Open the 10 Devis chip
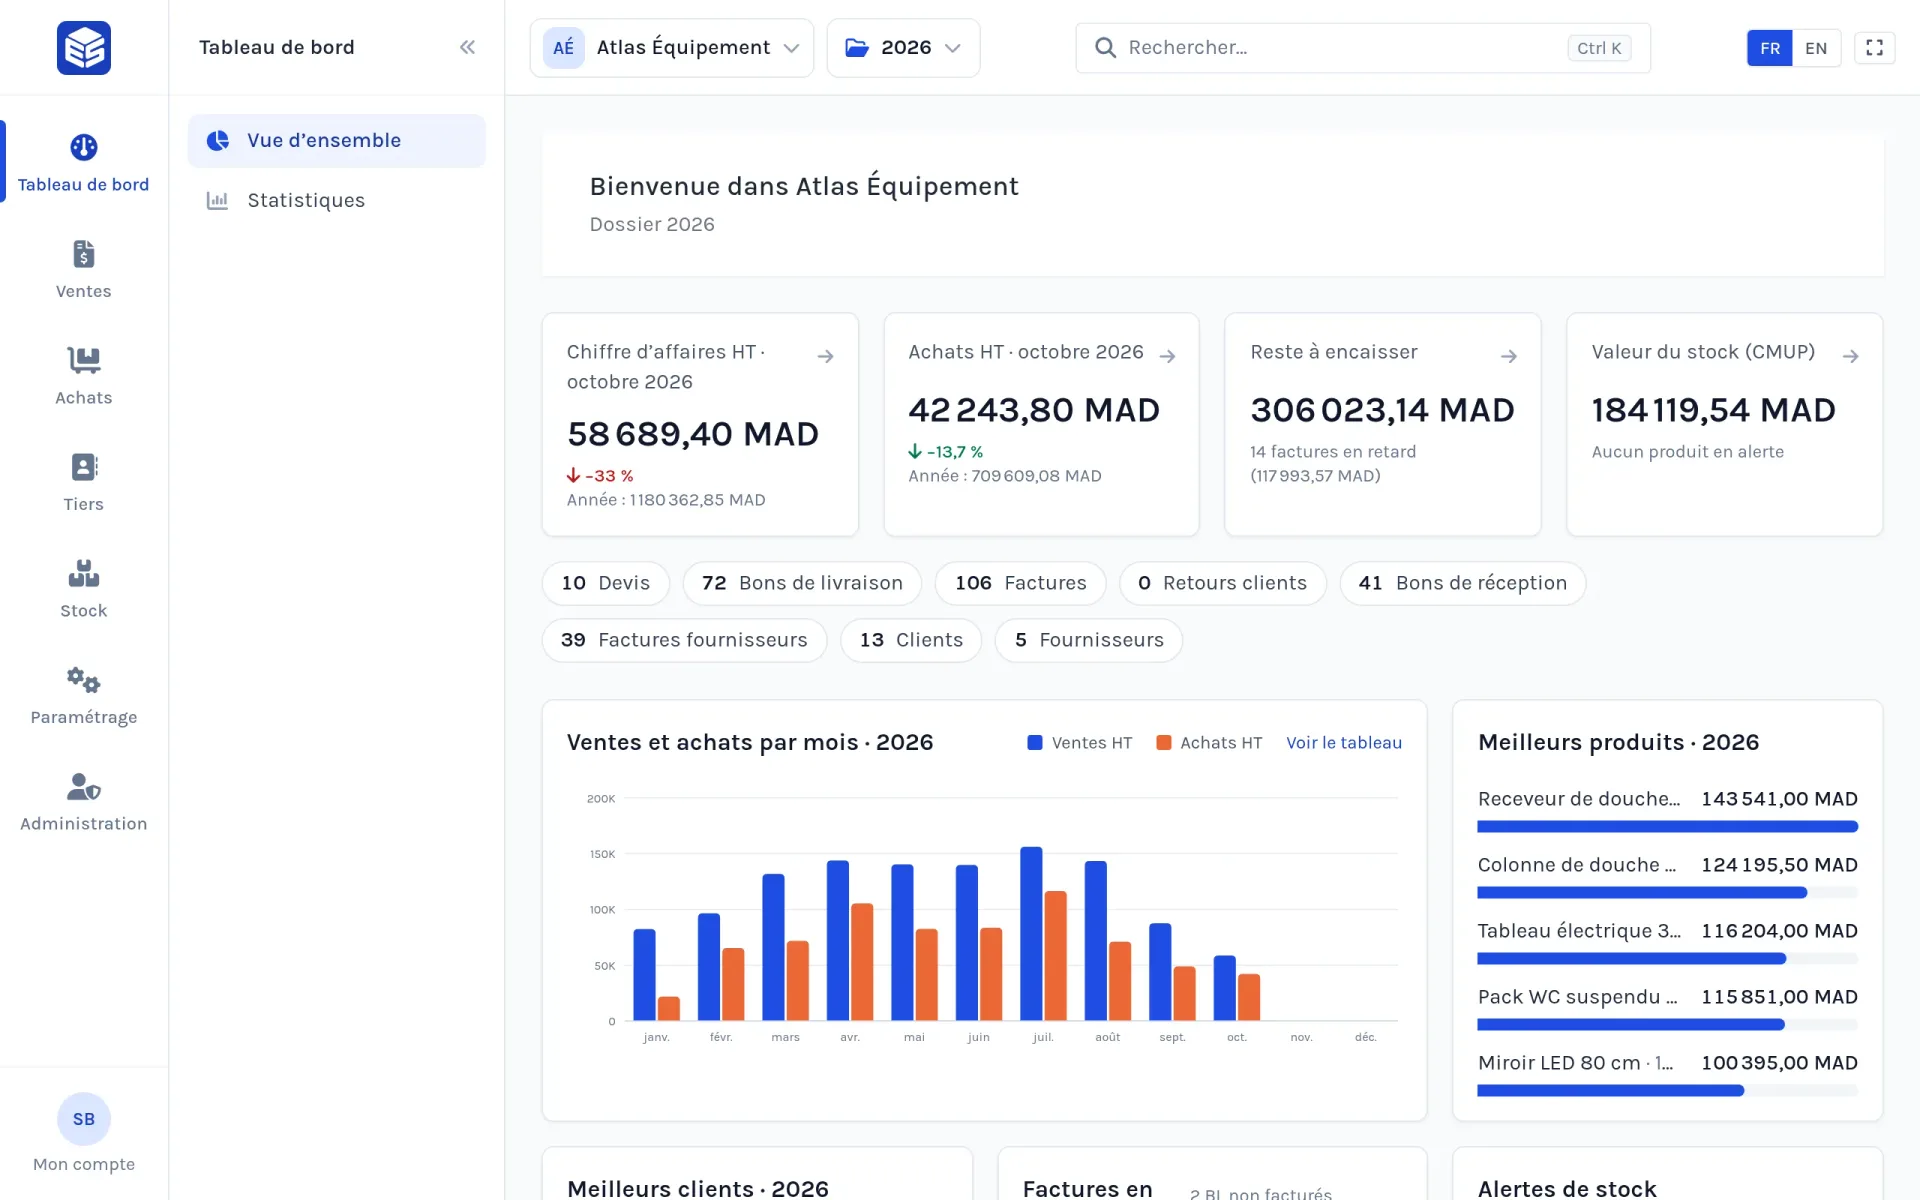Screen dimensions: 1920x1200 (x=606, y=583)
